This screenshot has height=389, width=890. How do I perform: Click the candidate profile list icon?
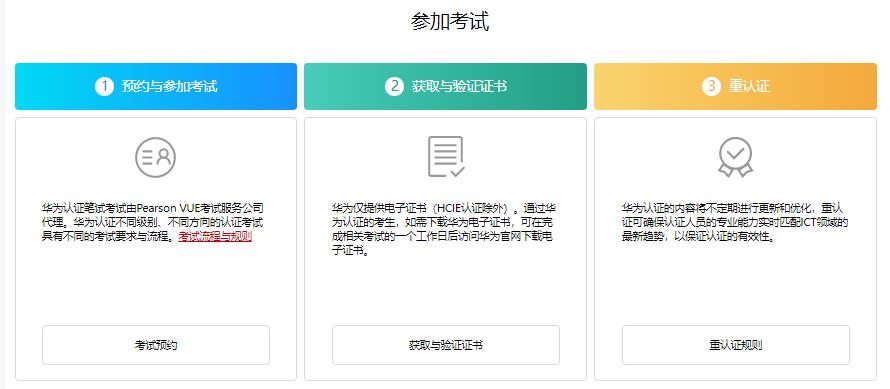tap(156, 157)
